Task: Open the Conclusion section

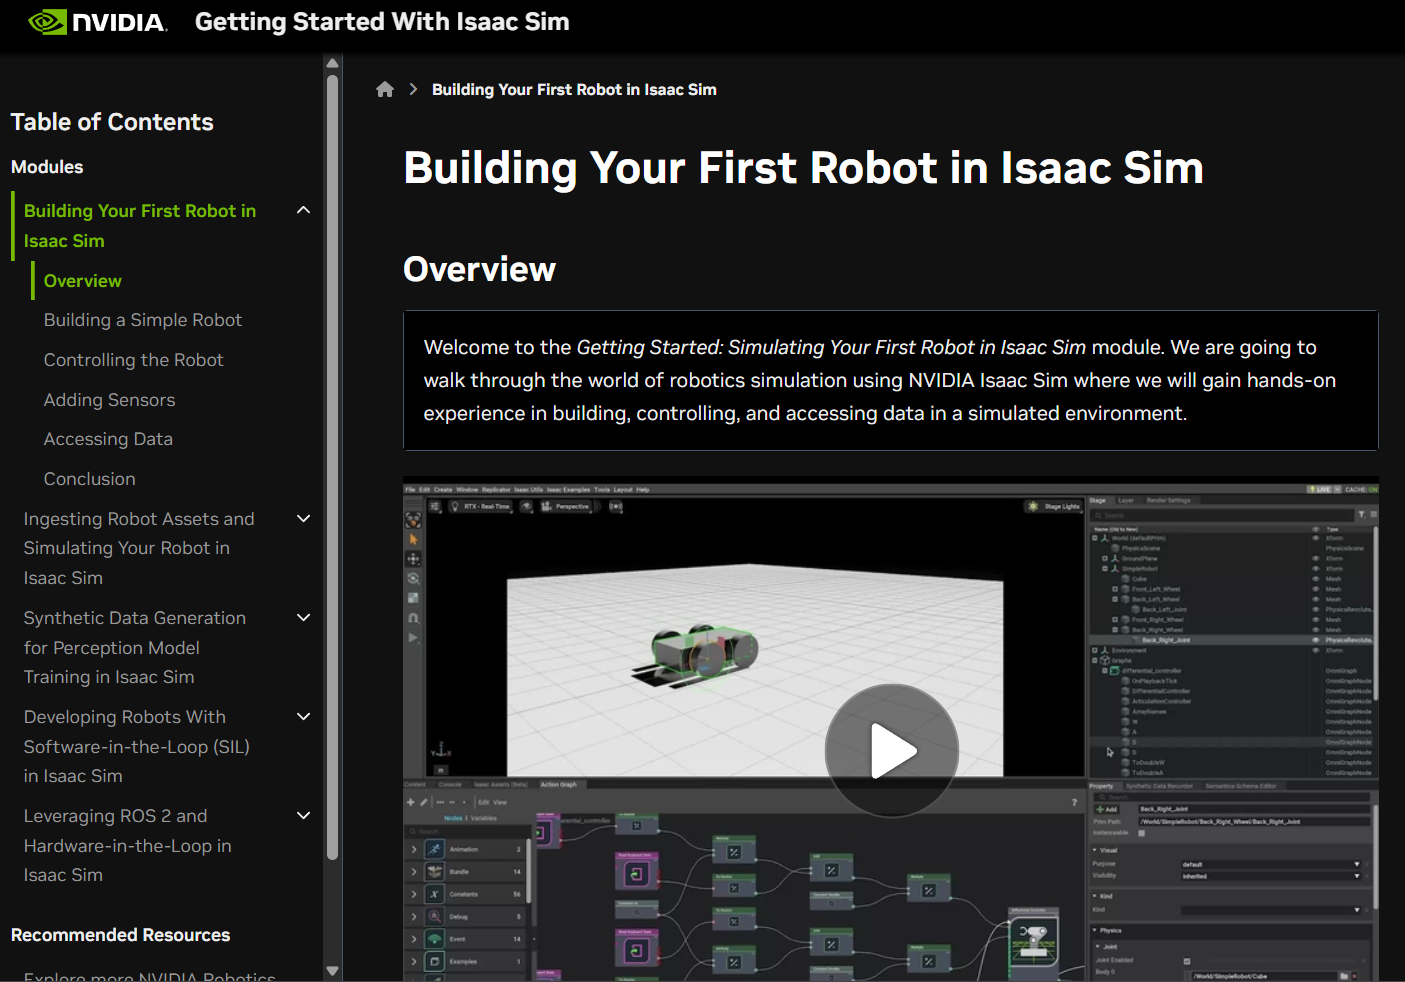Action: [x=90, y=479]
